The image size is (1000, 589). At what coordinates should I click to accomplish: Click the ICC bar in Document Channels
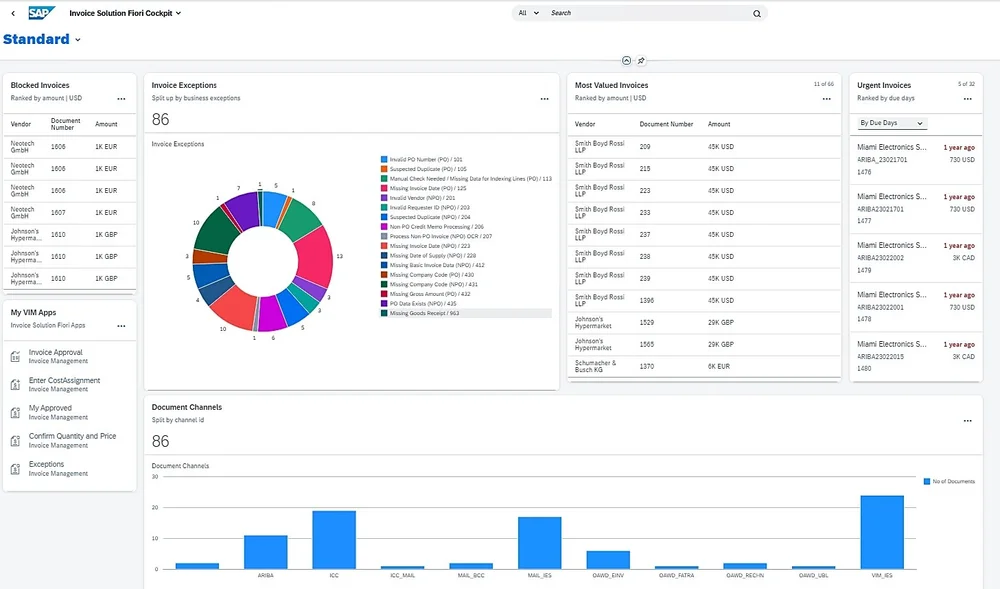tap(334, 540)
